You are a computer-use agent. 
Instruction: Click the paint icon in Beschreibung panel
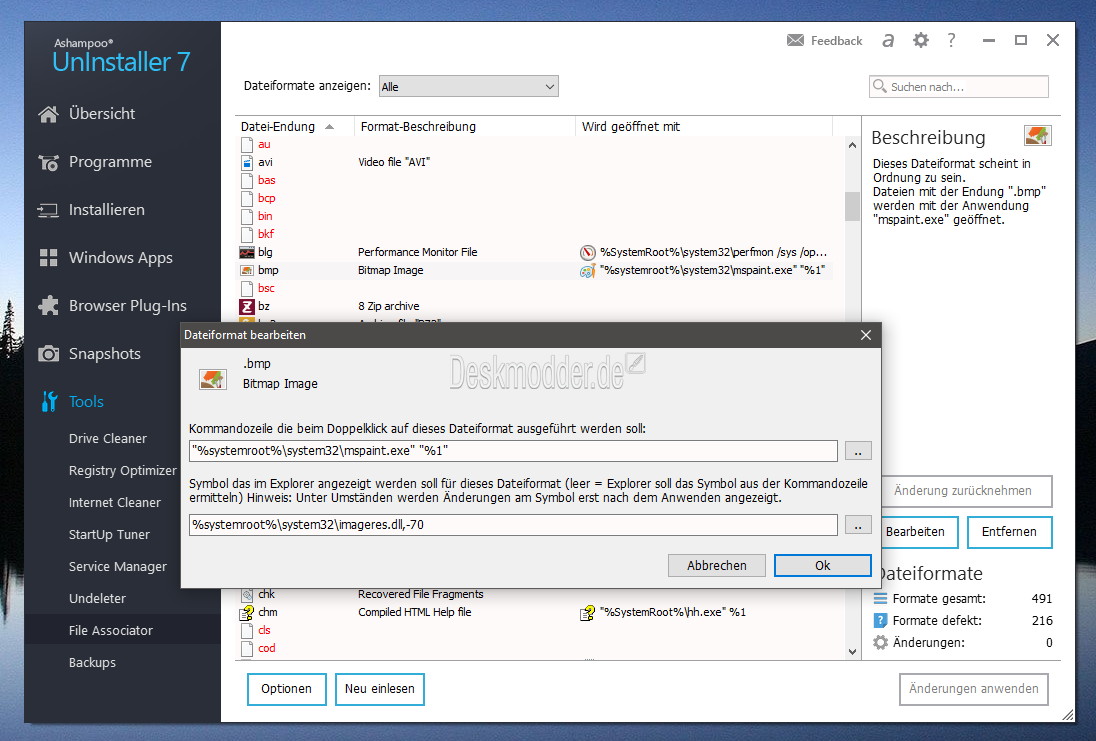pos(1038,135)
